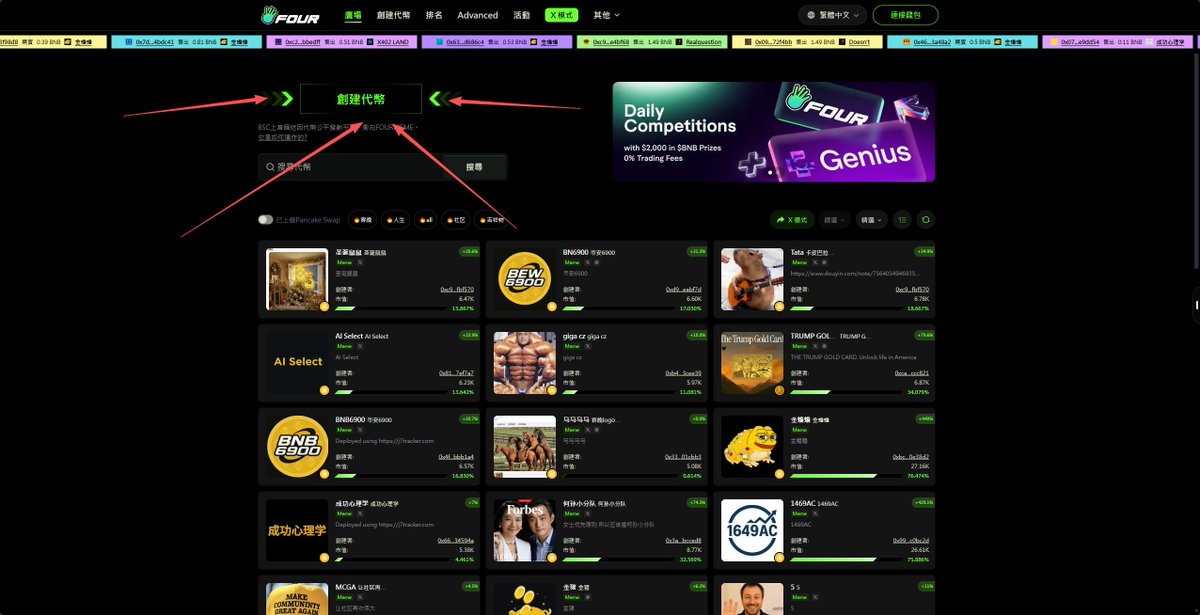
Task: Click the X icon on AI Select card
Action: click(x=360, y=345)
